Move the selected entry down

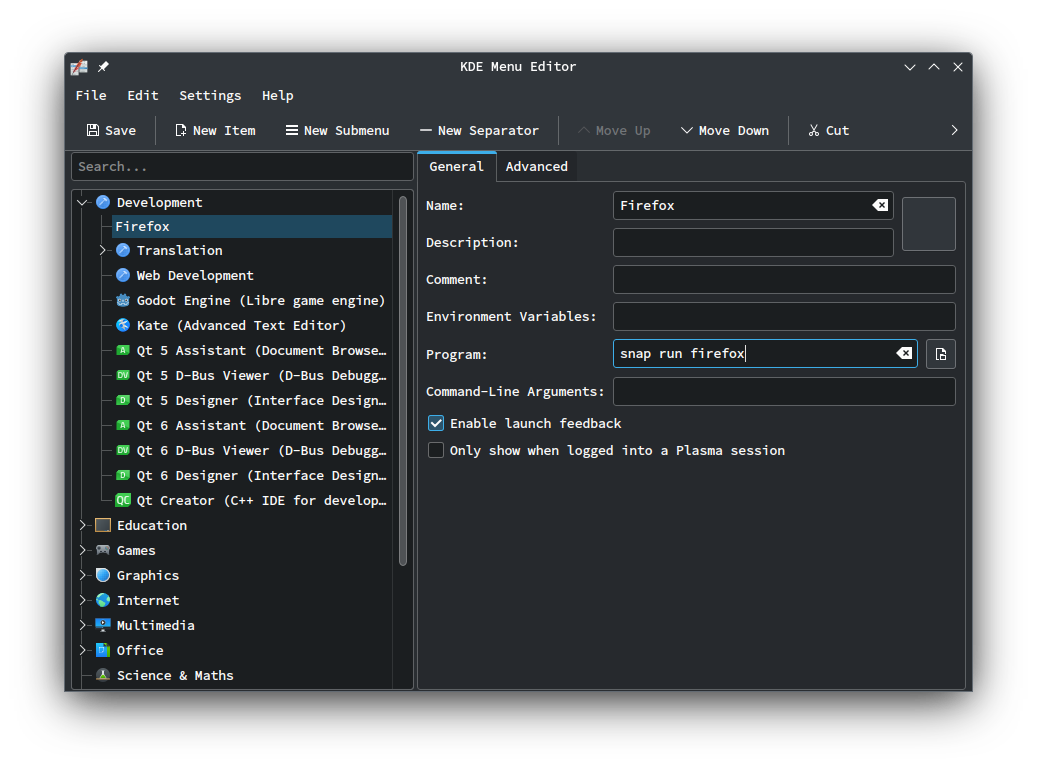pos(725,130)
